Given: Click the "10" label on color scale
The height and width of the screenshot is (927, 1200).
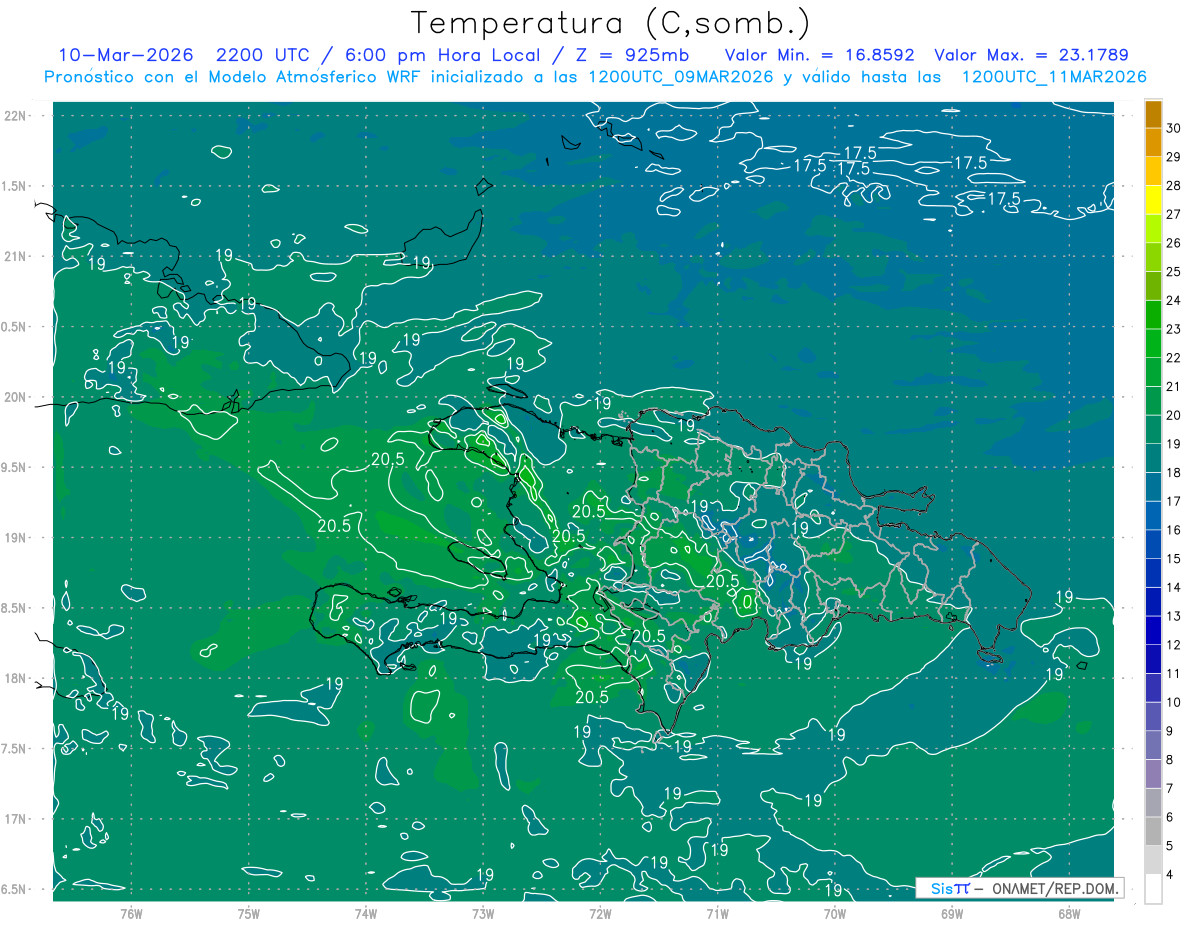Looking at the screenshot, I should [1174, 702].
